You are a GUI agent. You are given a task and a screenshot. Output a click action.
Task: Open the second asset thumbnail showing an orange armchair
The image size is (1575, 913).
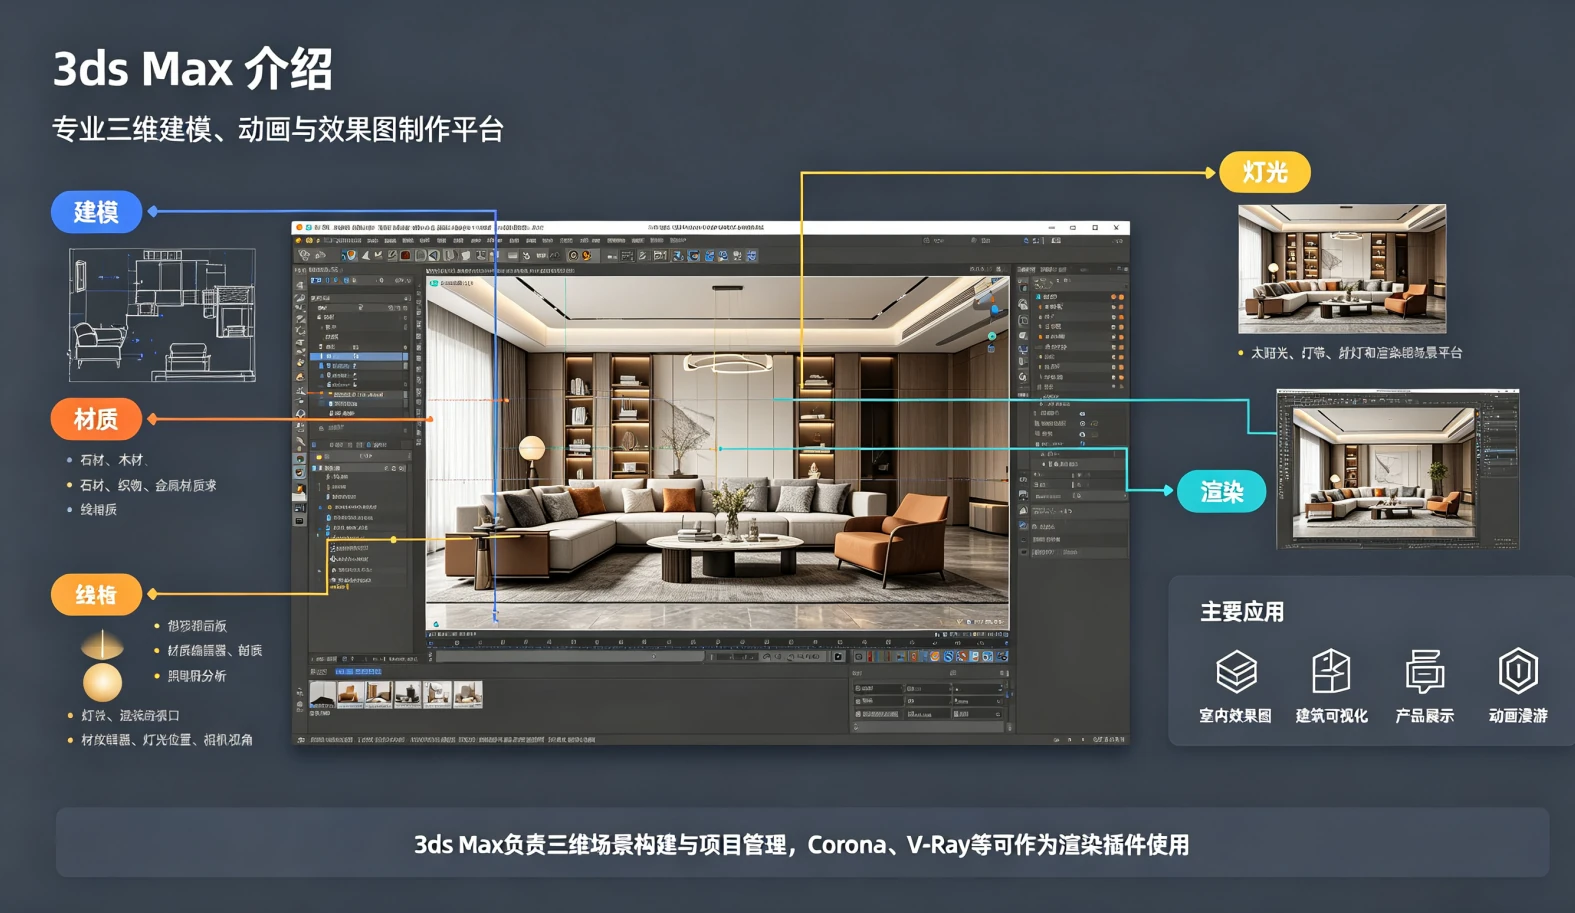pyautogui.click(x=350, y=694)
